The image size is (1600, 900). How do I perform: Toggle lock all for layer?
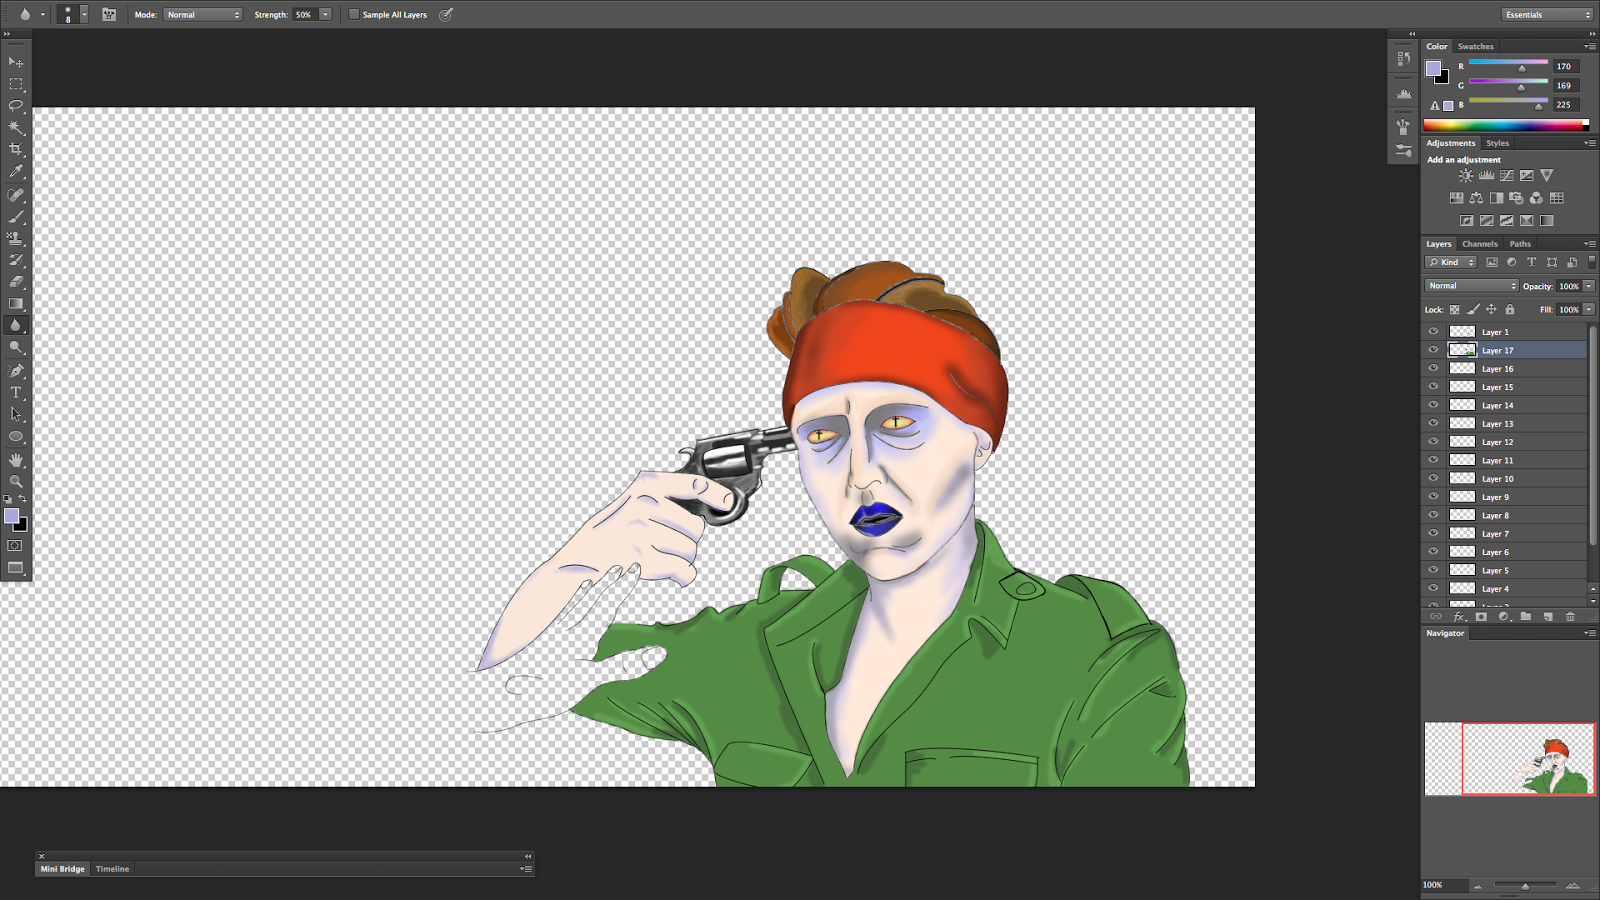pos(1510,310)
